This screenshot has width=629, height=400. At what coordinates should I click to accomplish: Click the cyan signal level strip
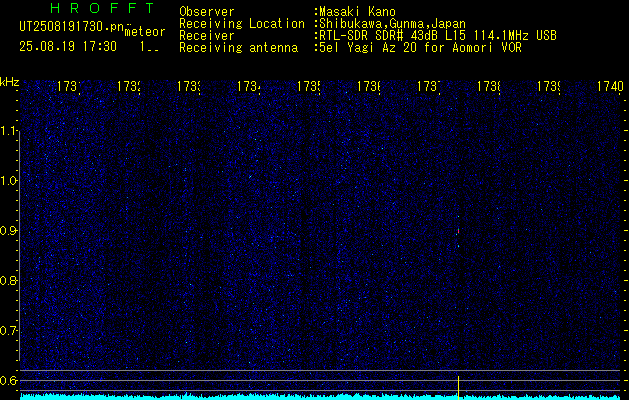point(320,397)
